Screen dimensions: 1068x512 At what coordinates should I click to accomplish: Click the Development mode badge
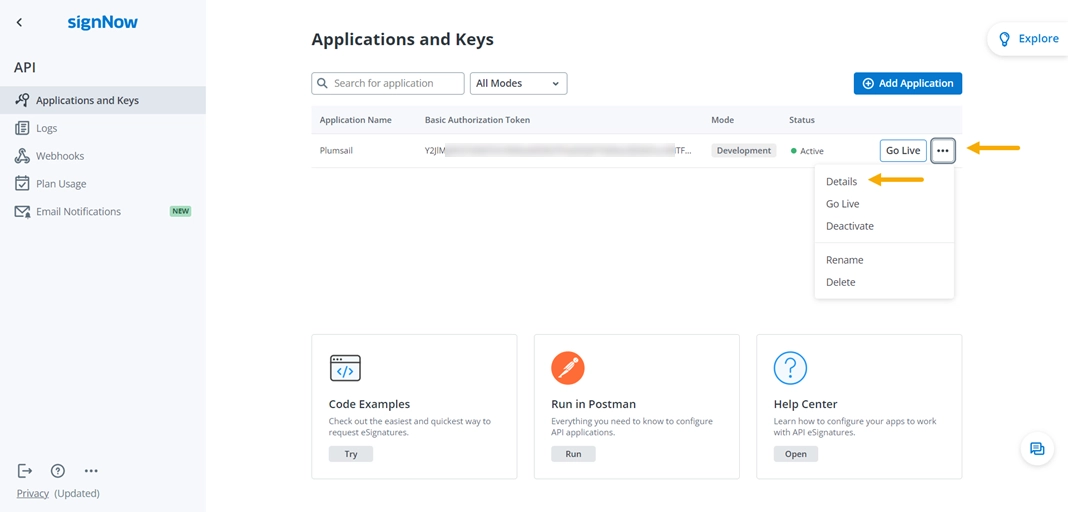744,150
